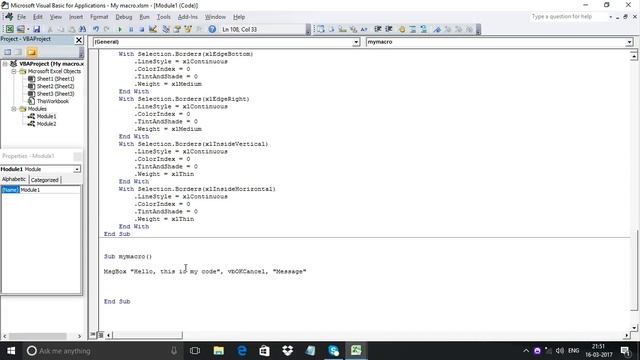Open the Project Explorer icon
This screenshot has height=360, width=640.
coord(166,29)
